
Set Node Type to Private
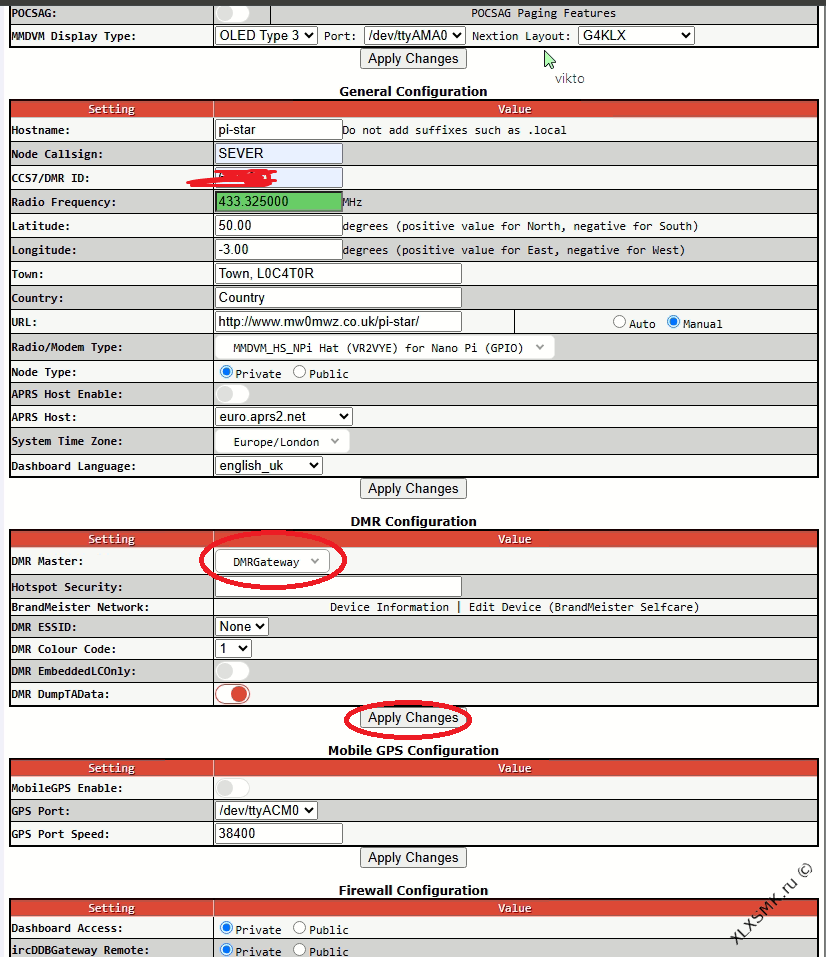tap(226, 372)
